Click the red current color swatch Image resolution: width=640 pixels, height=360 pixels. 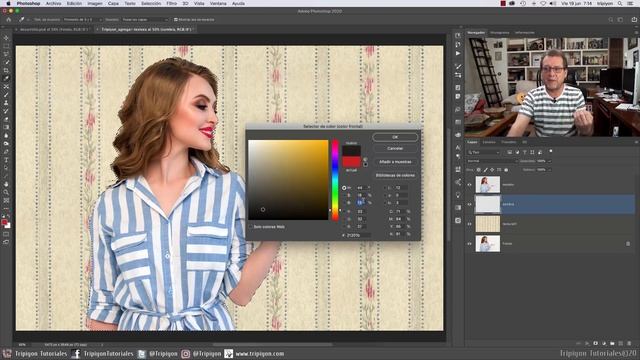(x=351, y=162)
